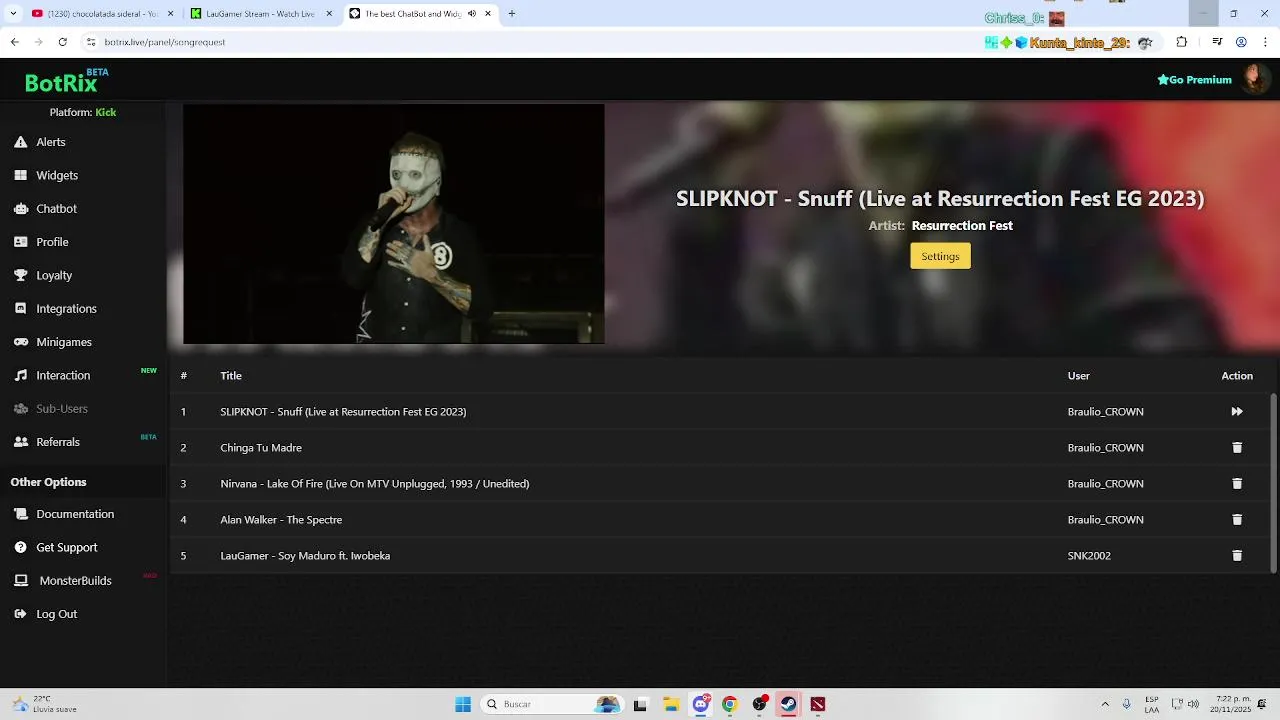Reload the botrix.live page
The image size is (1280, 720).
tap(62, 42)
